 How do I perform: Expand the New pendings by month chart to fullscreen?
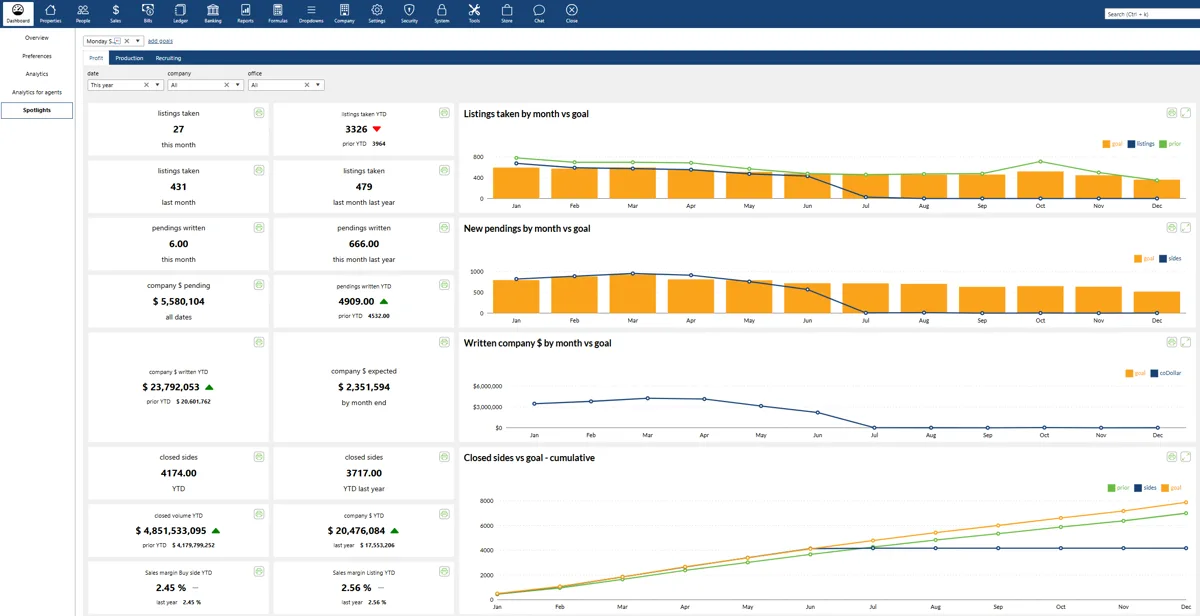click(1186, 228)
